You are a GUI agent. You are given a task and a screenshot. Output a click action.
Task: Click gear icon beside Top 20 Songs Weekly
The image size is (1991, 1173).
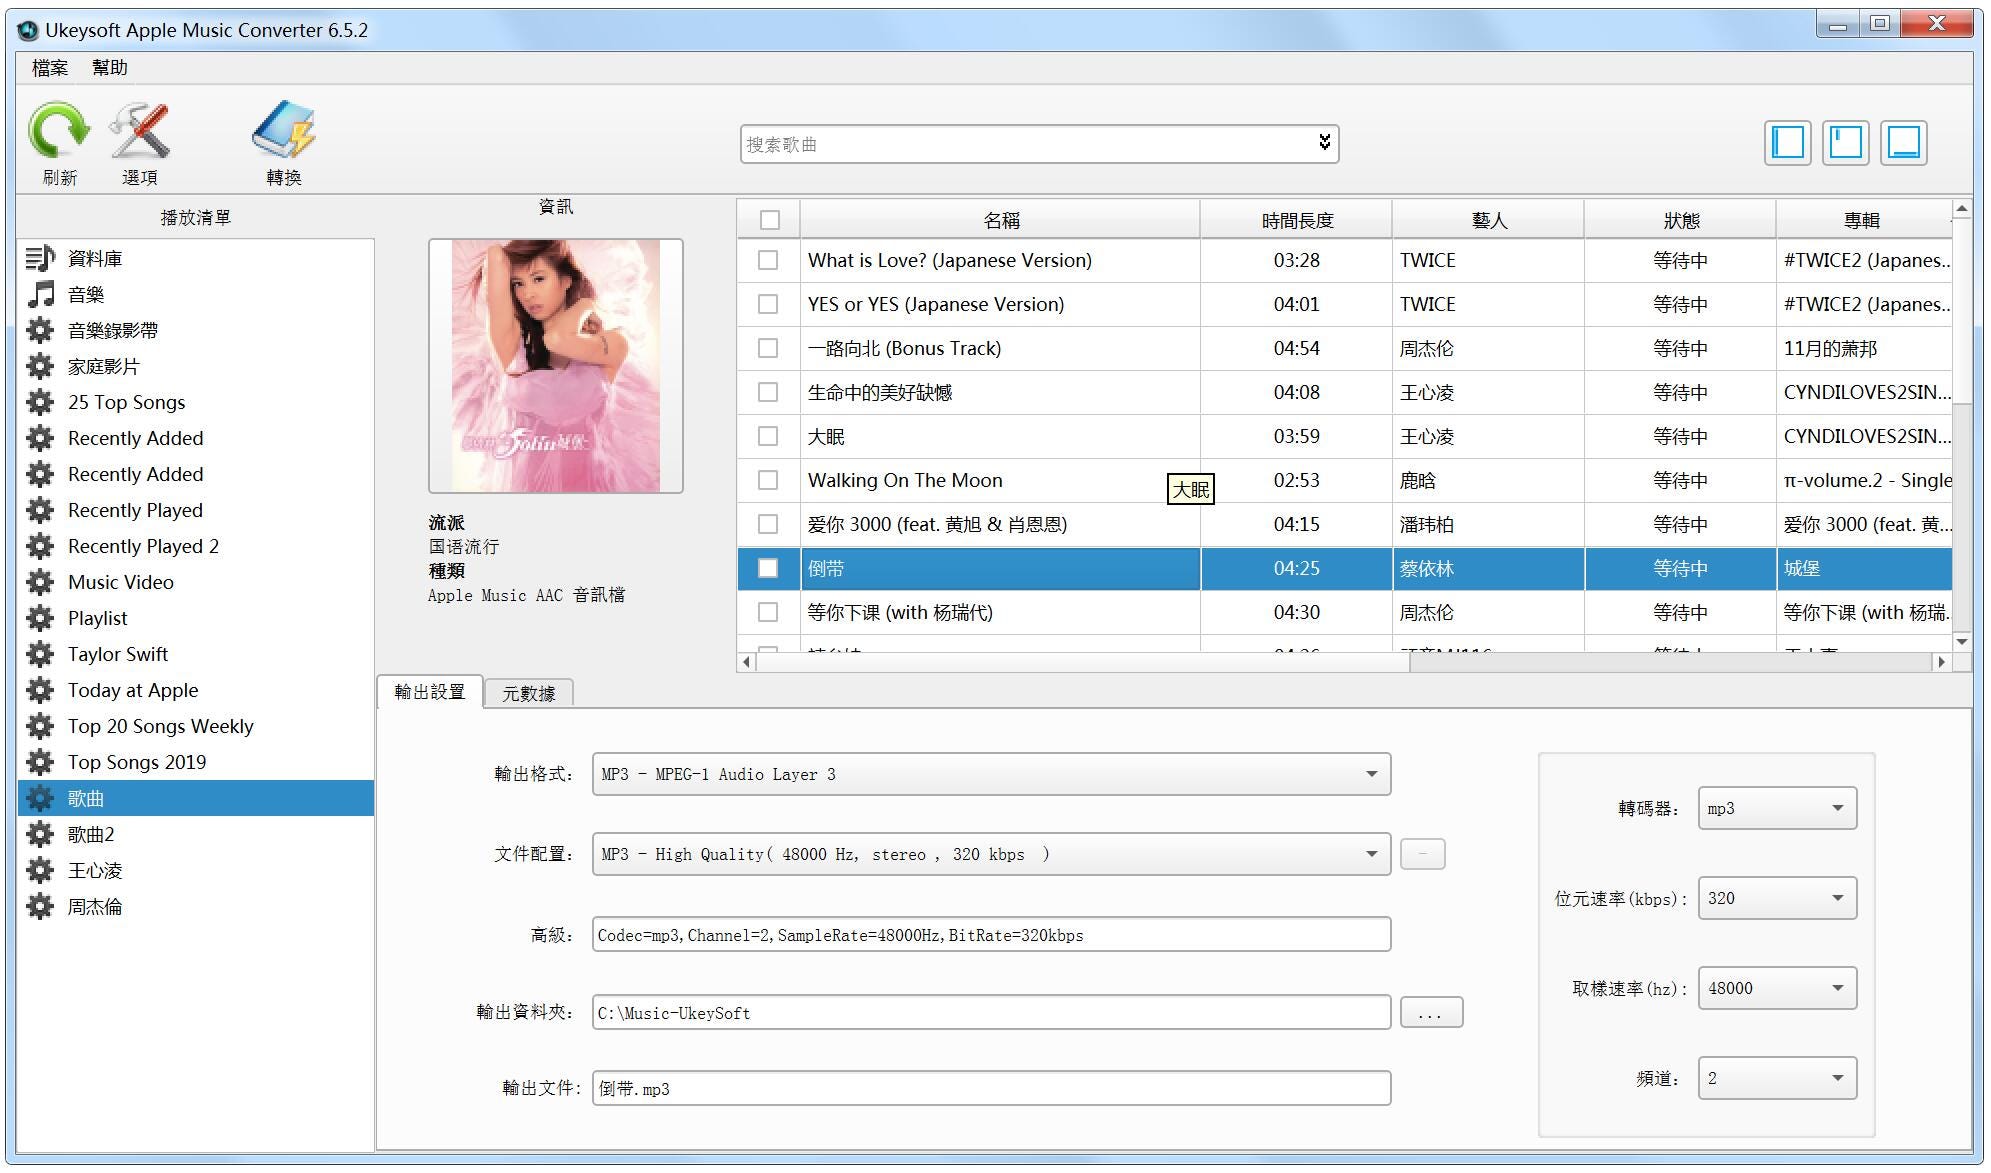coord(40,727)
